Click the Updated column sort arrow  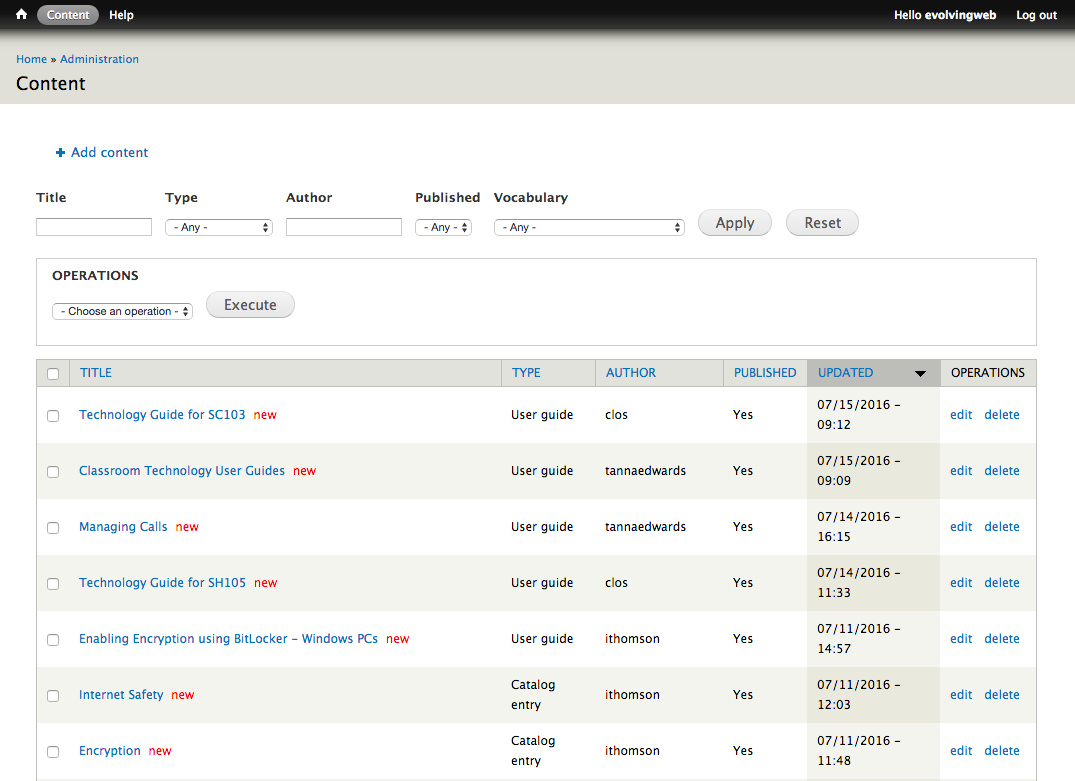920,374
